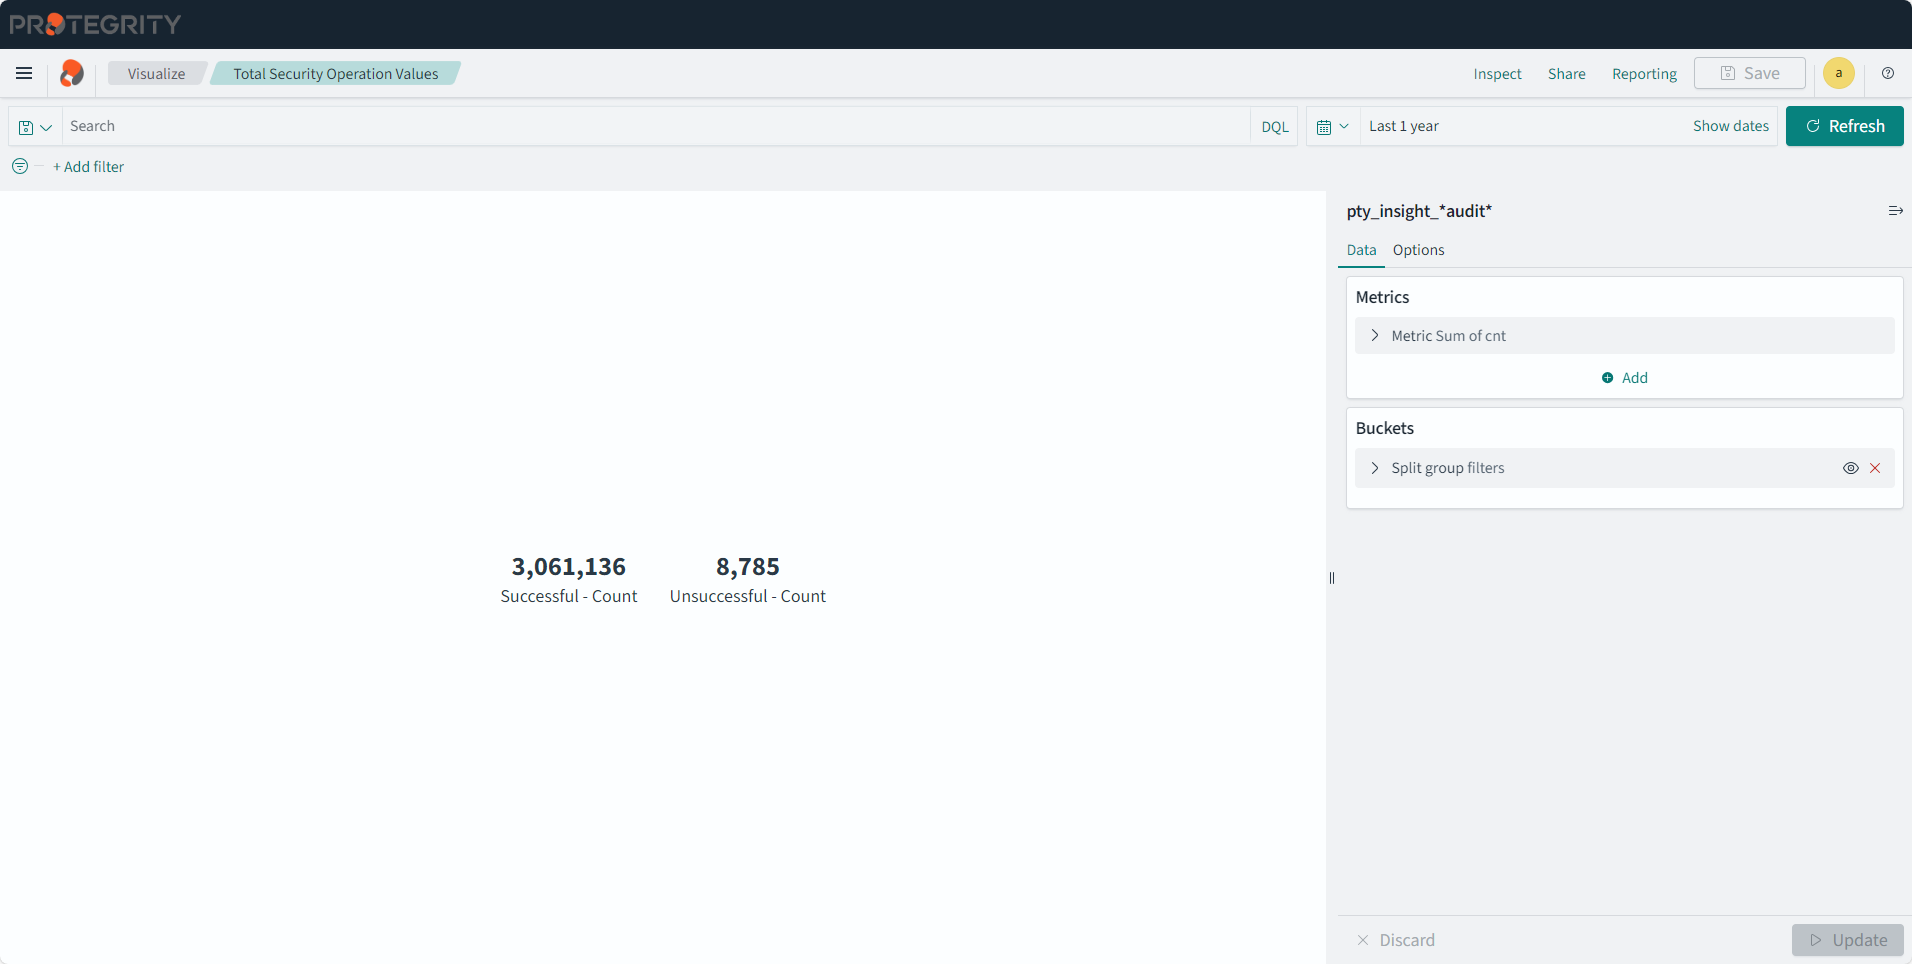Open the hamburger navigation menu

tap(24, 73)
